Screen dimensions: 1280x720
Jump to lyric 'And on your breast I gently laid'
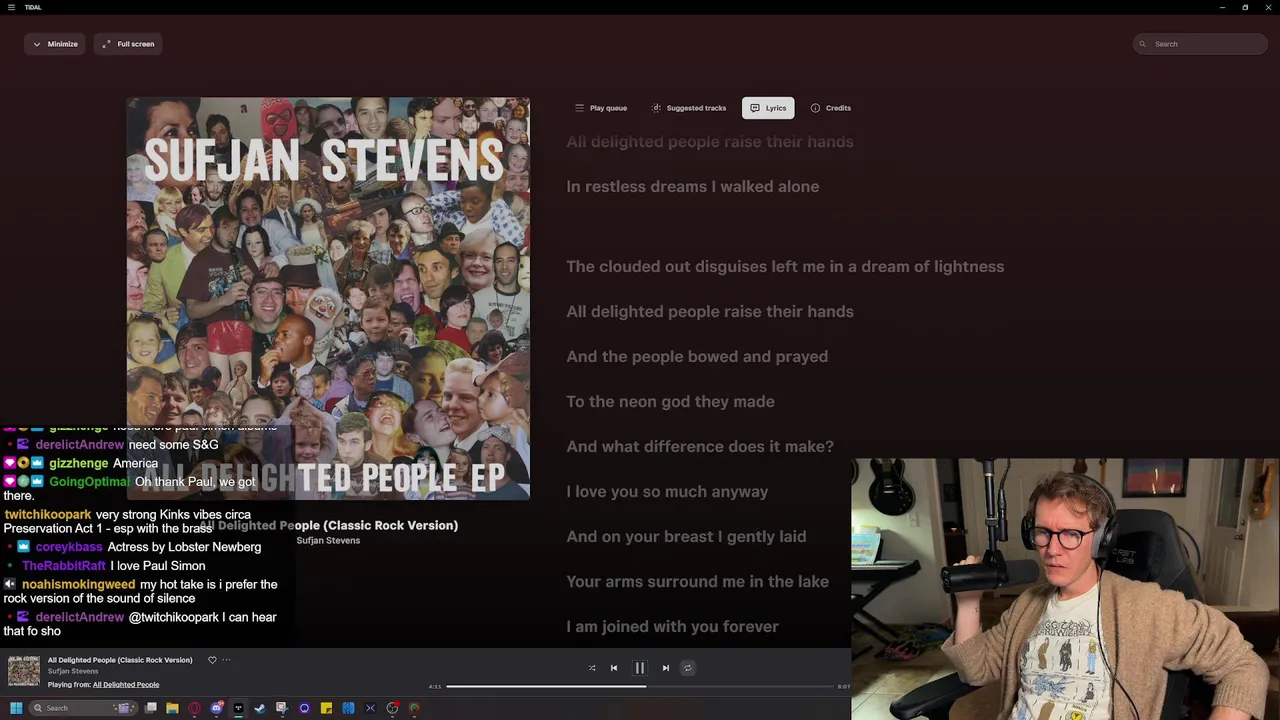686,536
